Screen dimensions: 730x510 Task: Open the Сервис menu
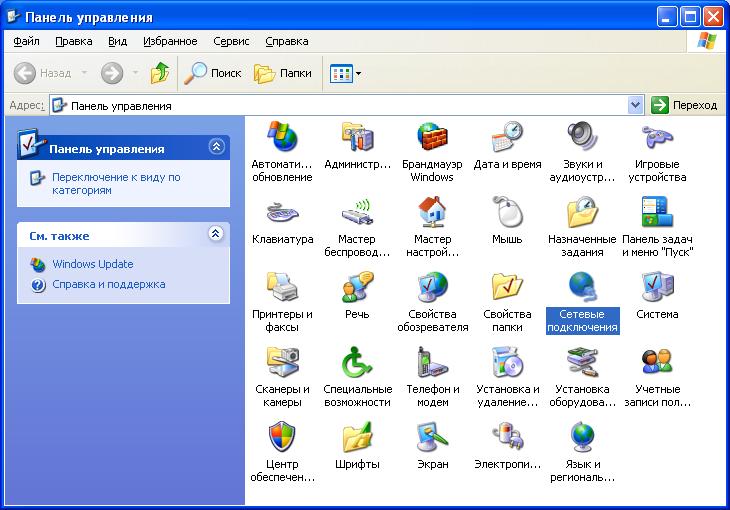pyautogui.click(x=231, y=41)
